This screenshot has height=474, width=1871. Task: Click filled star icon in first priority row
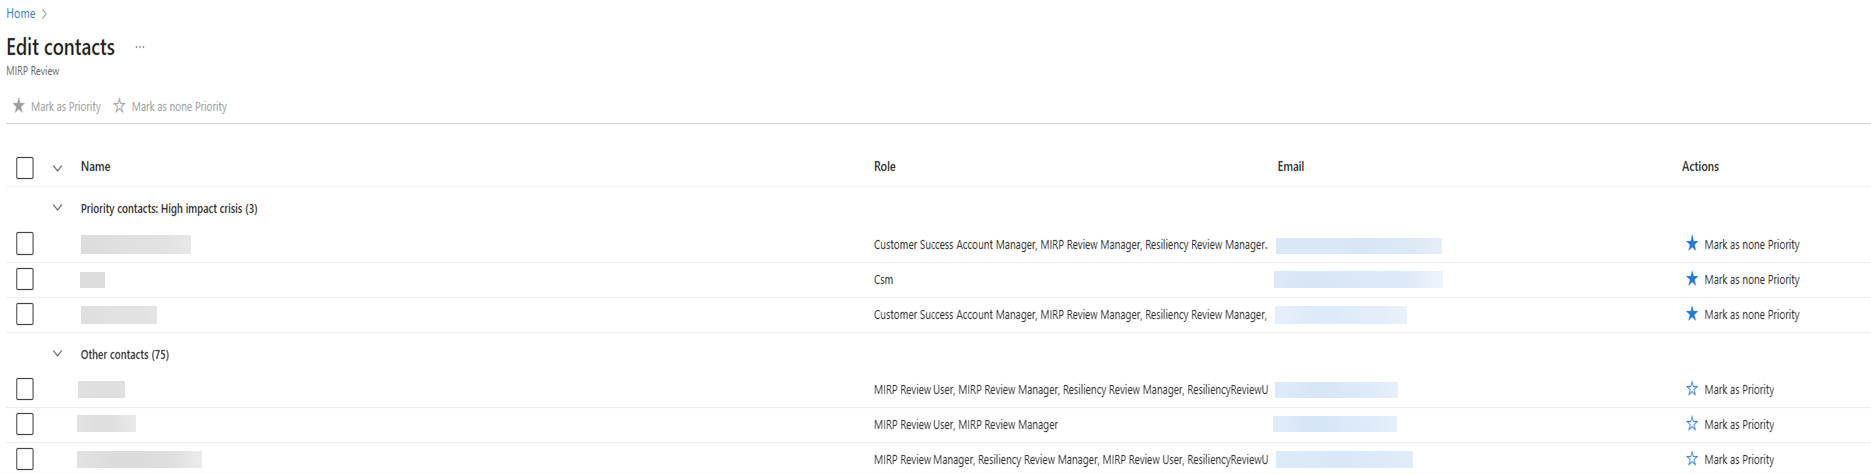point(1691,244)
